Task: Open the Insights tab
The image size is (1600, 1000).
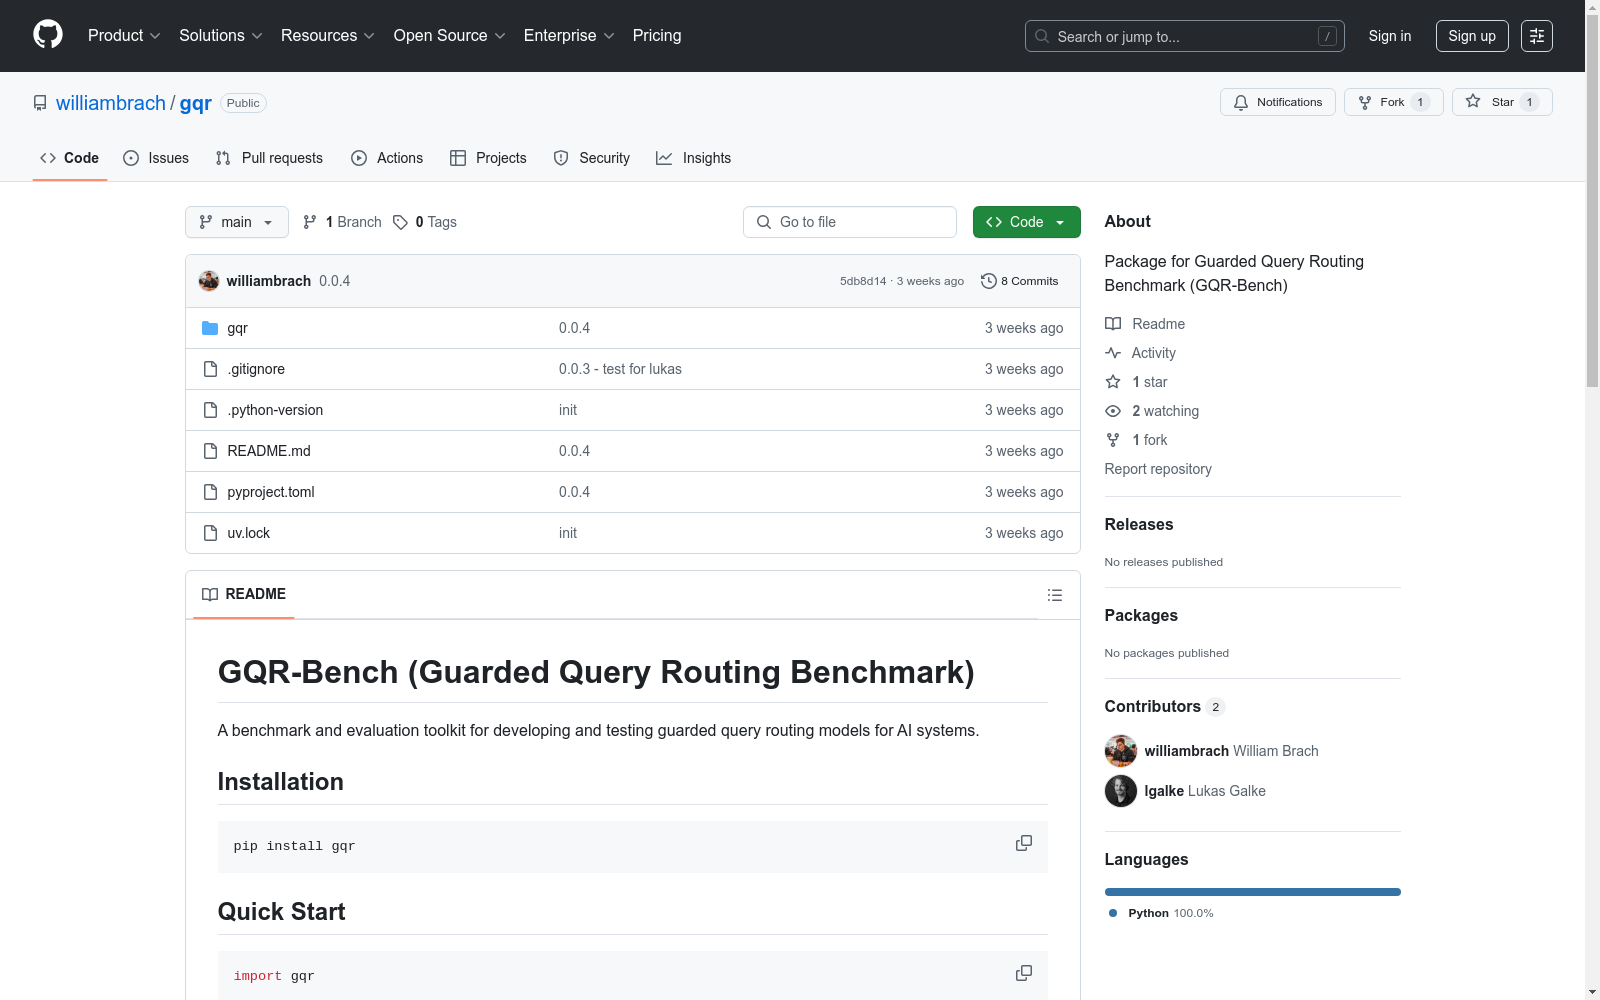Action: [x=694, y=158]
